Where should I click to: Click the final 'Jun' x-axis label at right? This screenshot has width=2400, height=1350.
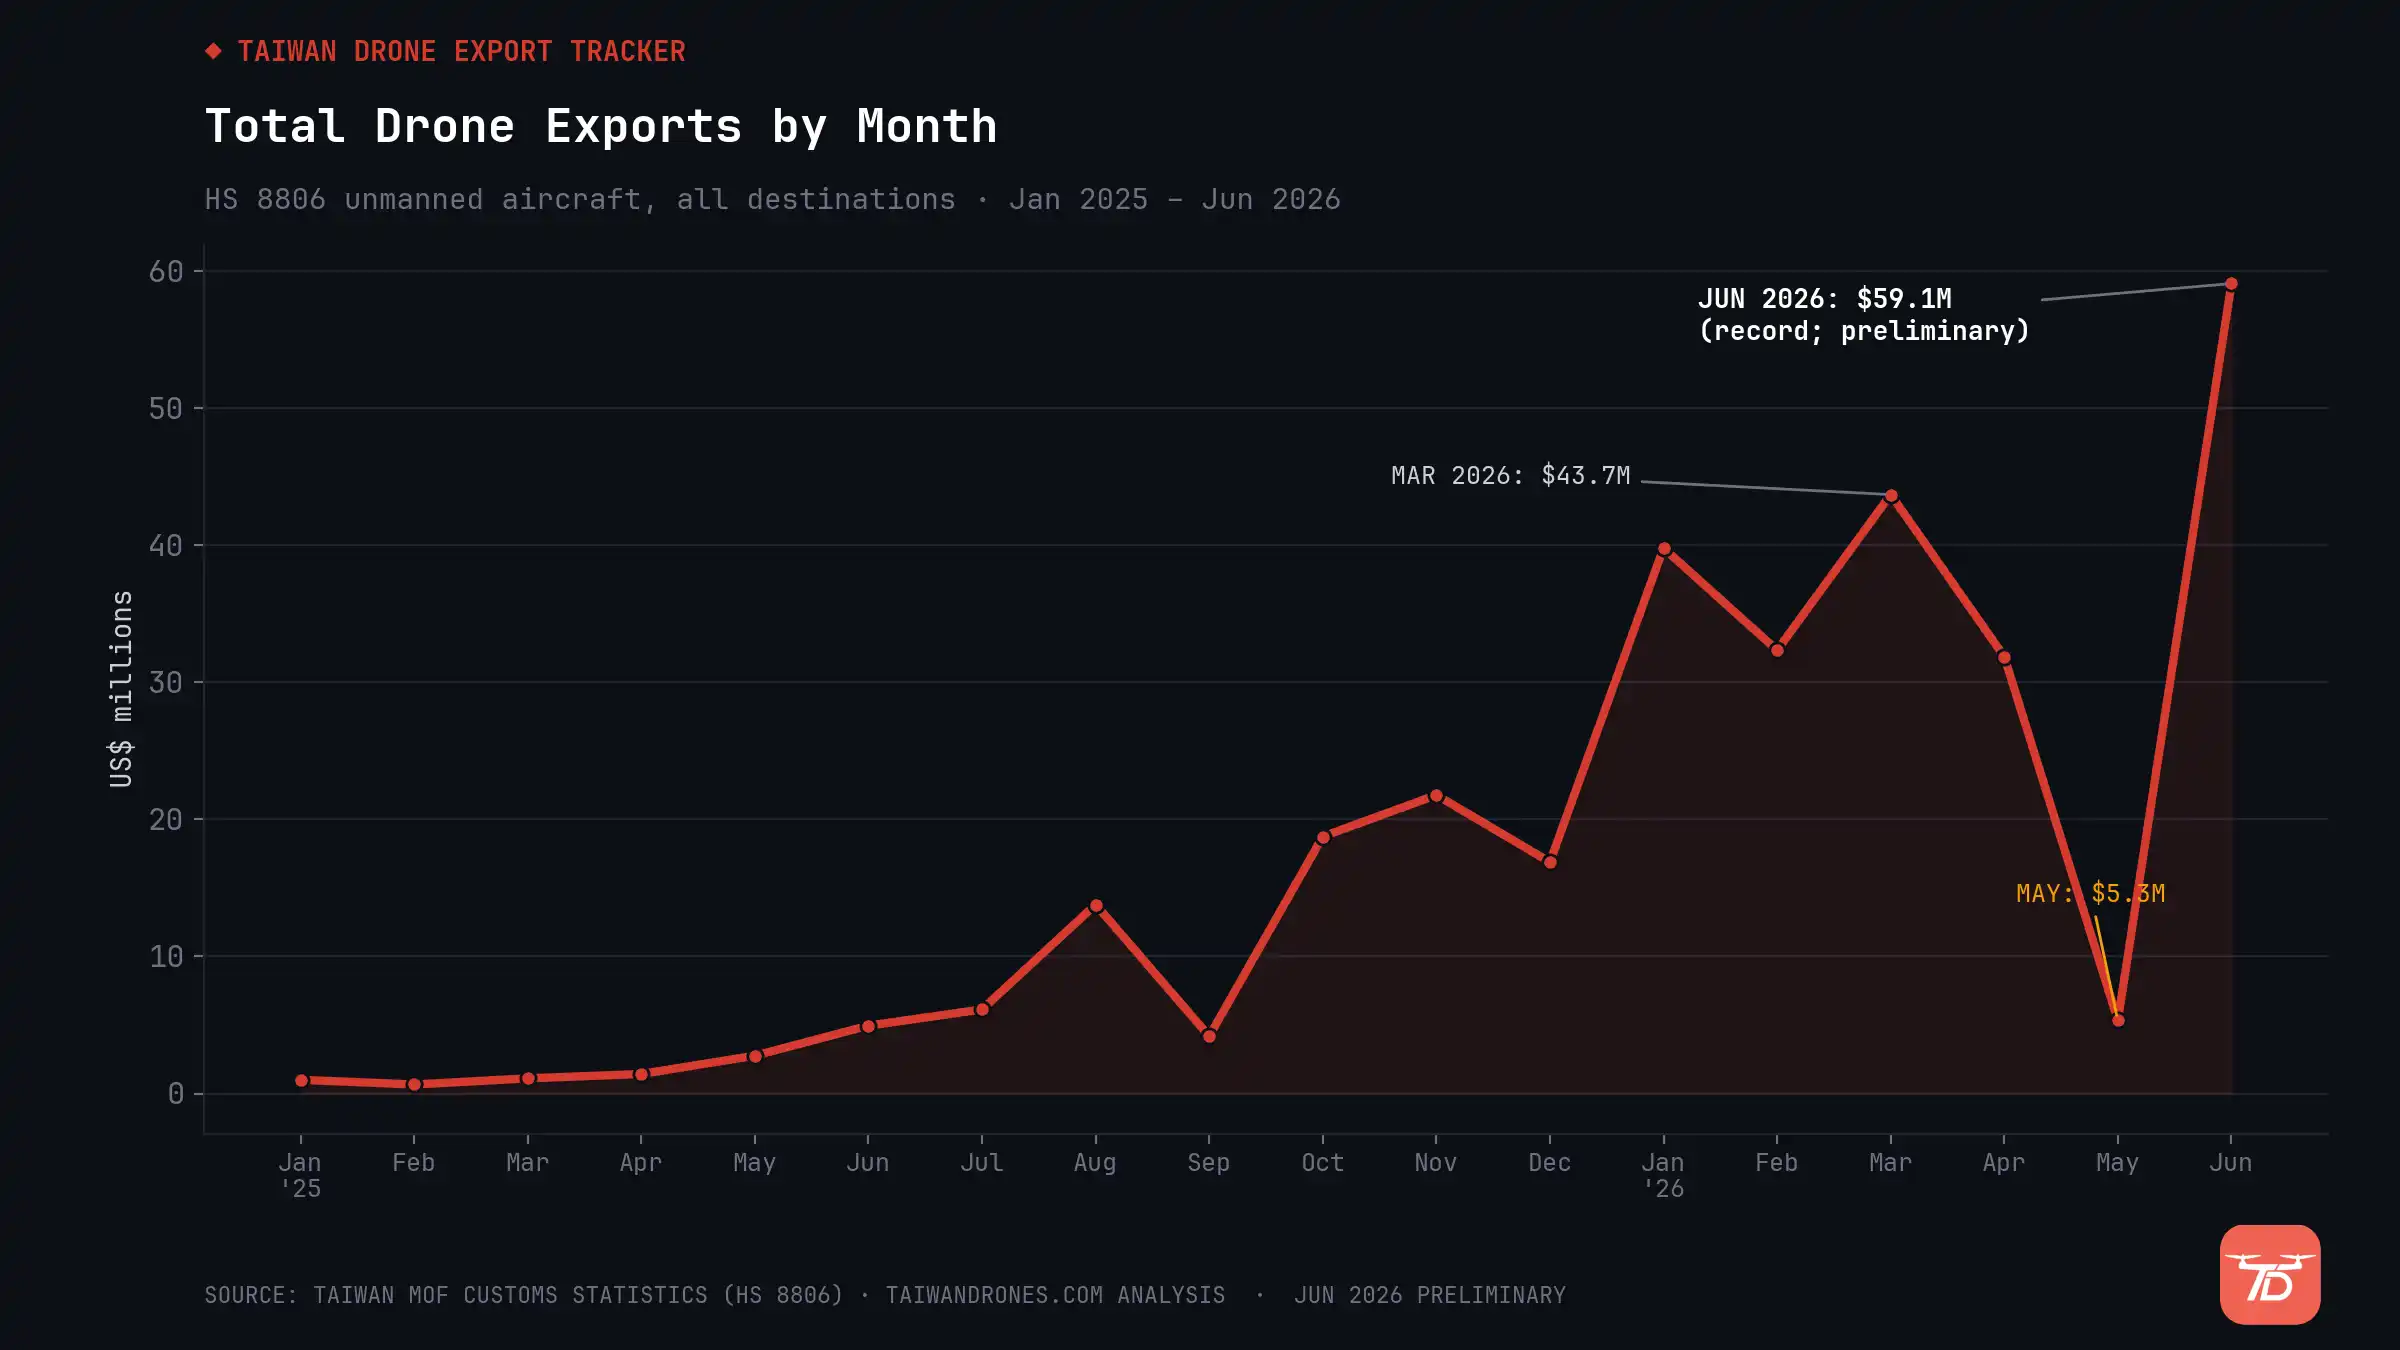[2231, 1162]
